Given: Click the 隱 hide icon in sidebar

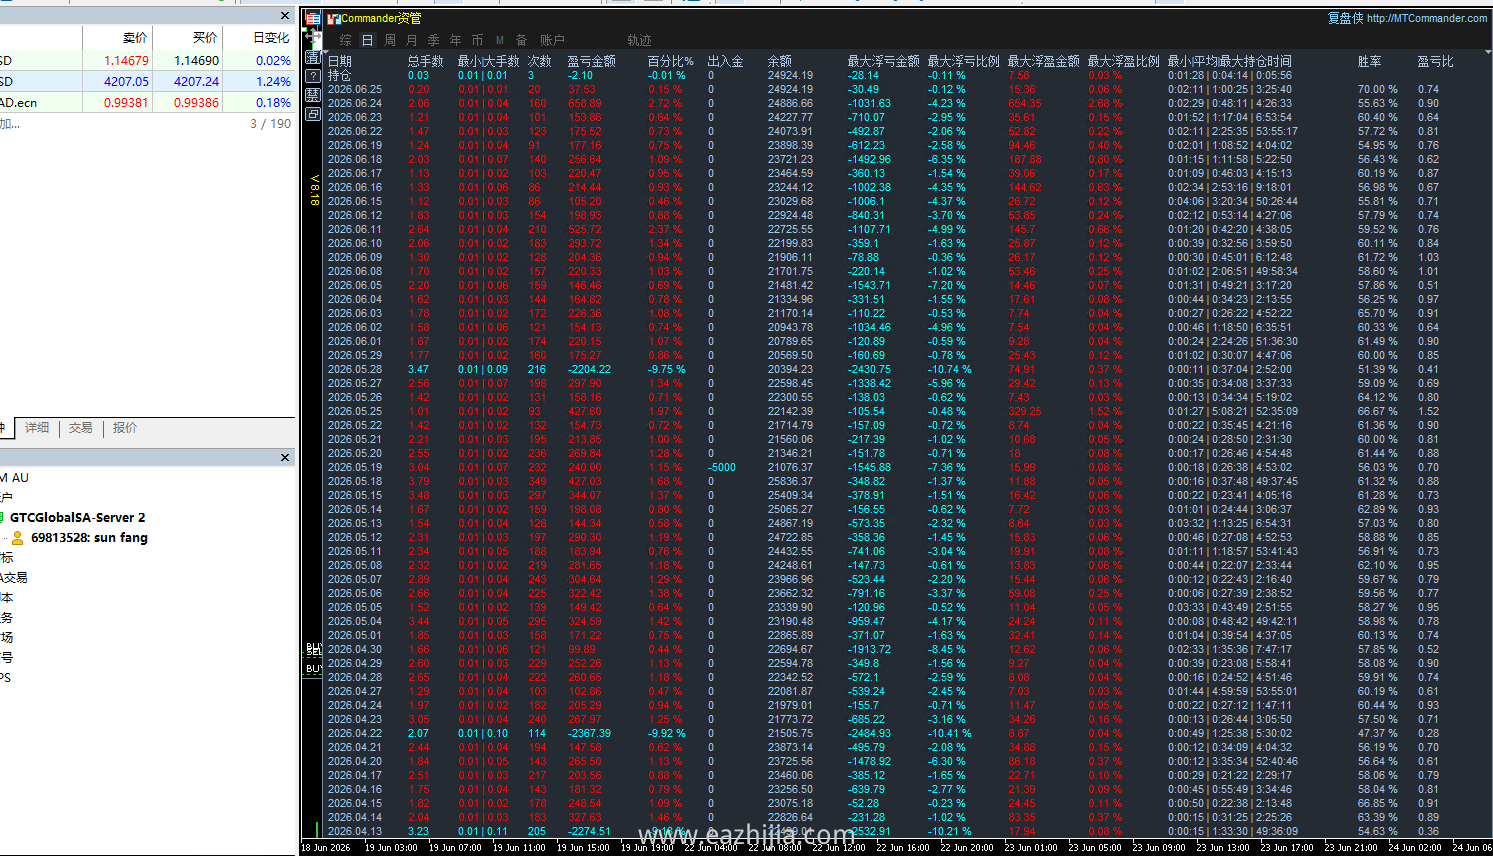Looking at the screenshot, I should [313, 95].
